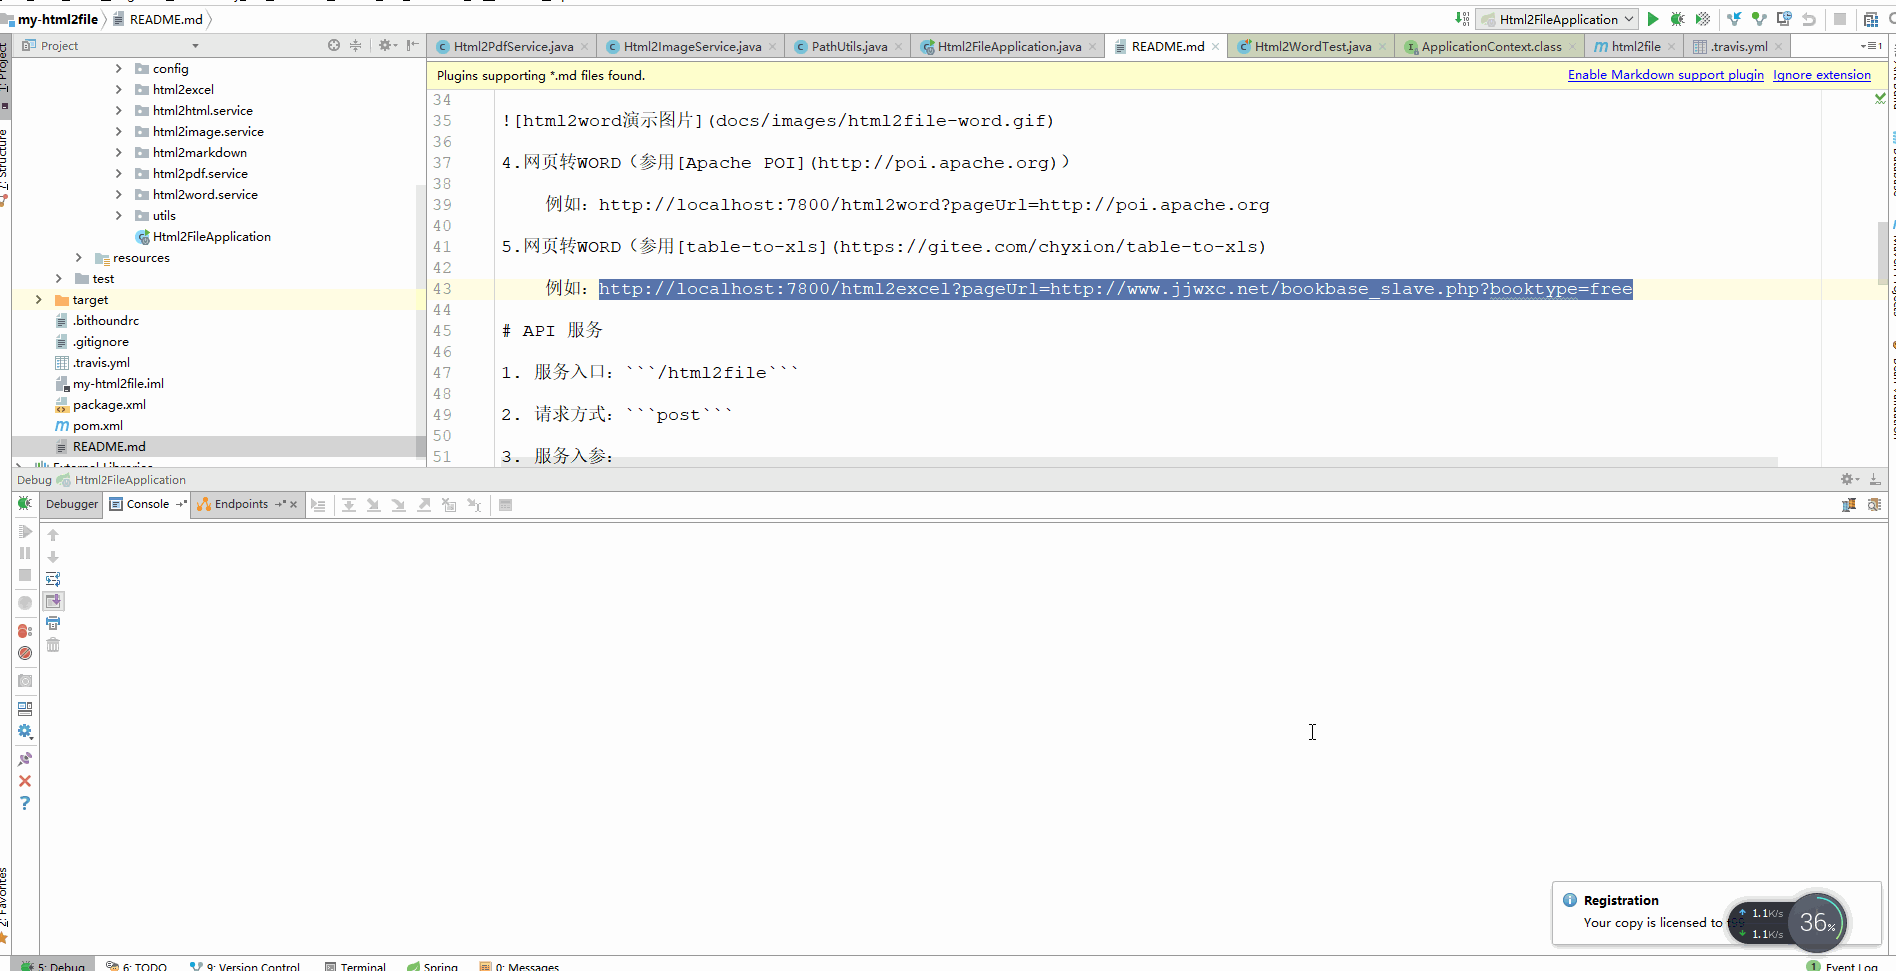The width and height of the screenshot is (1896, 971).
Task: Click the Evaluate Expression calculator icon
Action: [x=506, y=505]
